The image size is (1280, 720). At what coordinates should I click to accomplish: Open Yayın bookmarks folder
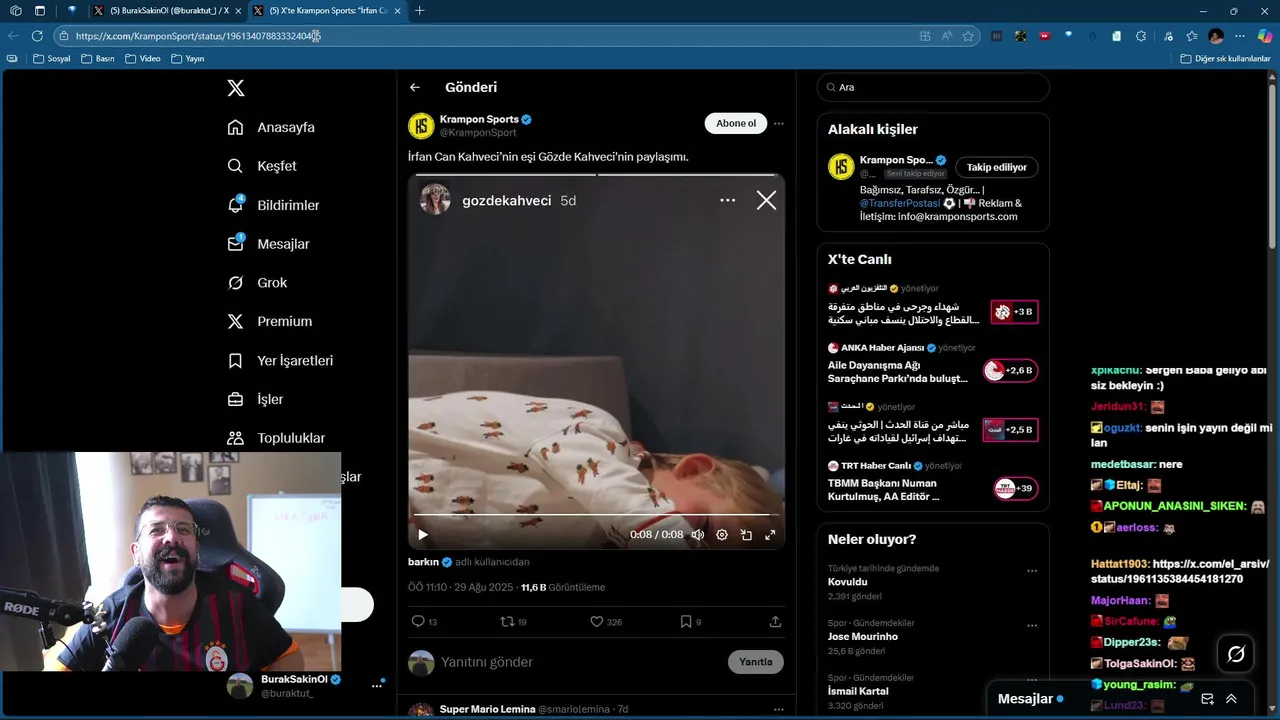[187, 59]
